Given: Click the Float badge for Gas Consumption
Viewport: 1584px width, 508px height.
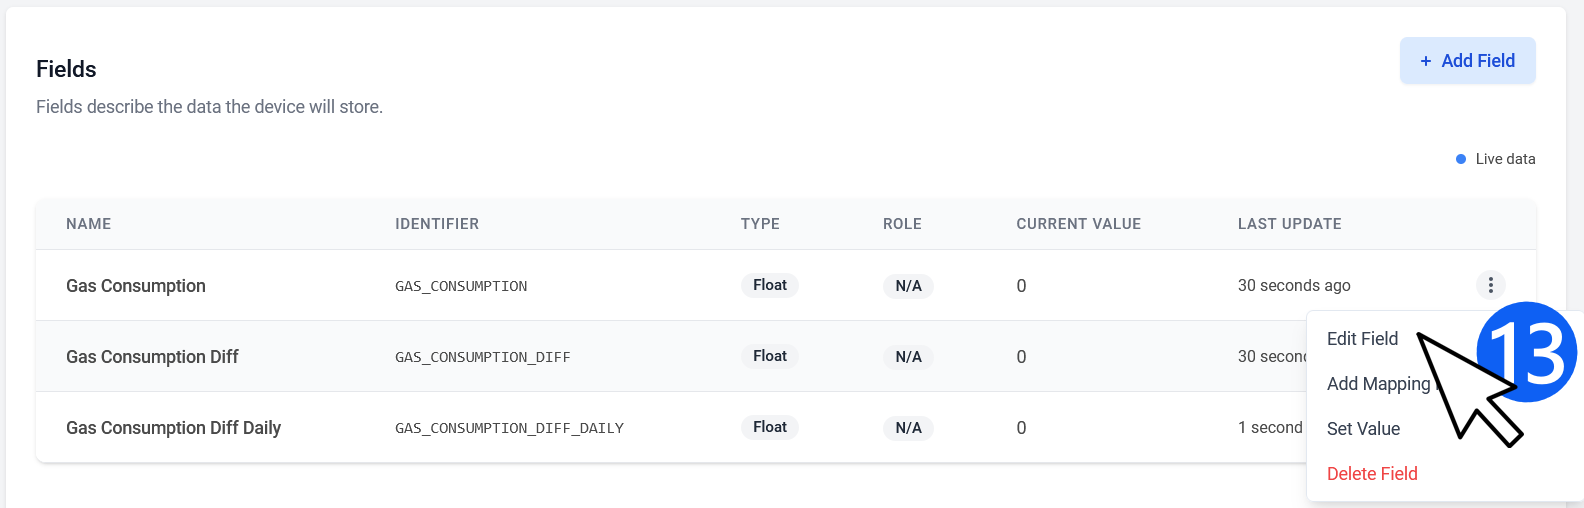Looking at the screenshot, I should point(770,285).
